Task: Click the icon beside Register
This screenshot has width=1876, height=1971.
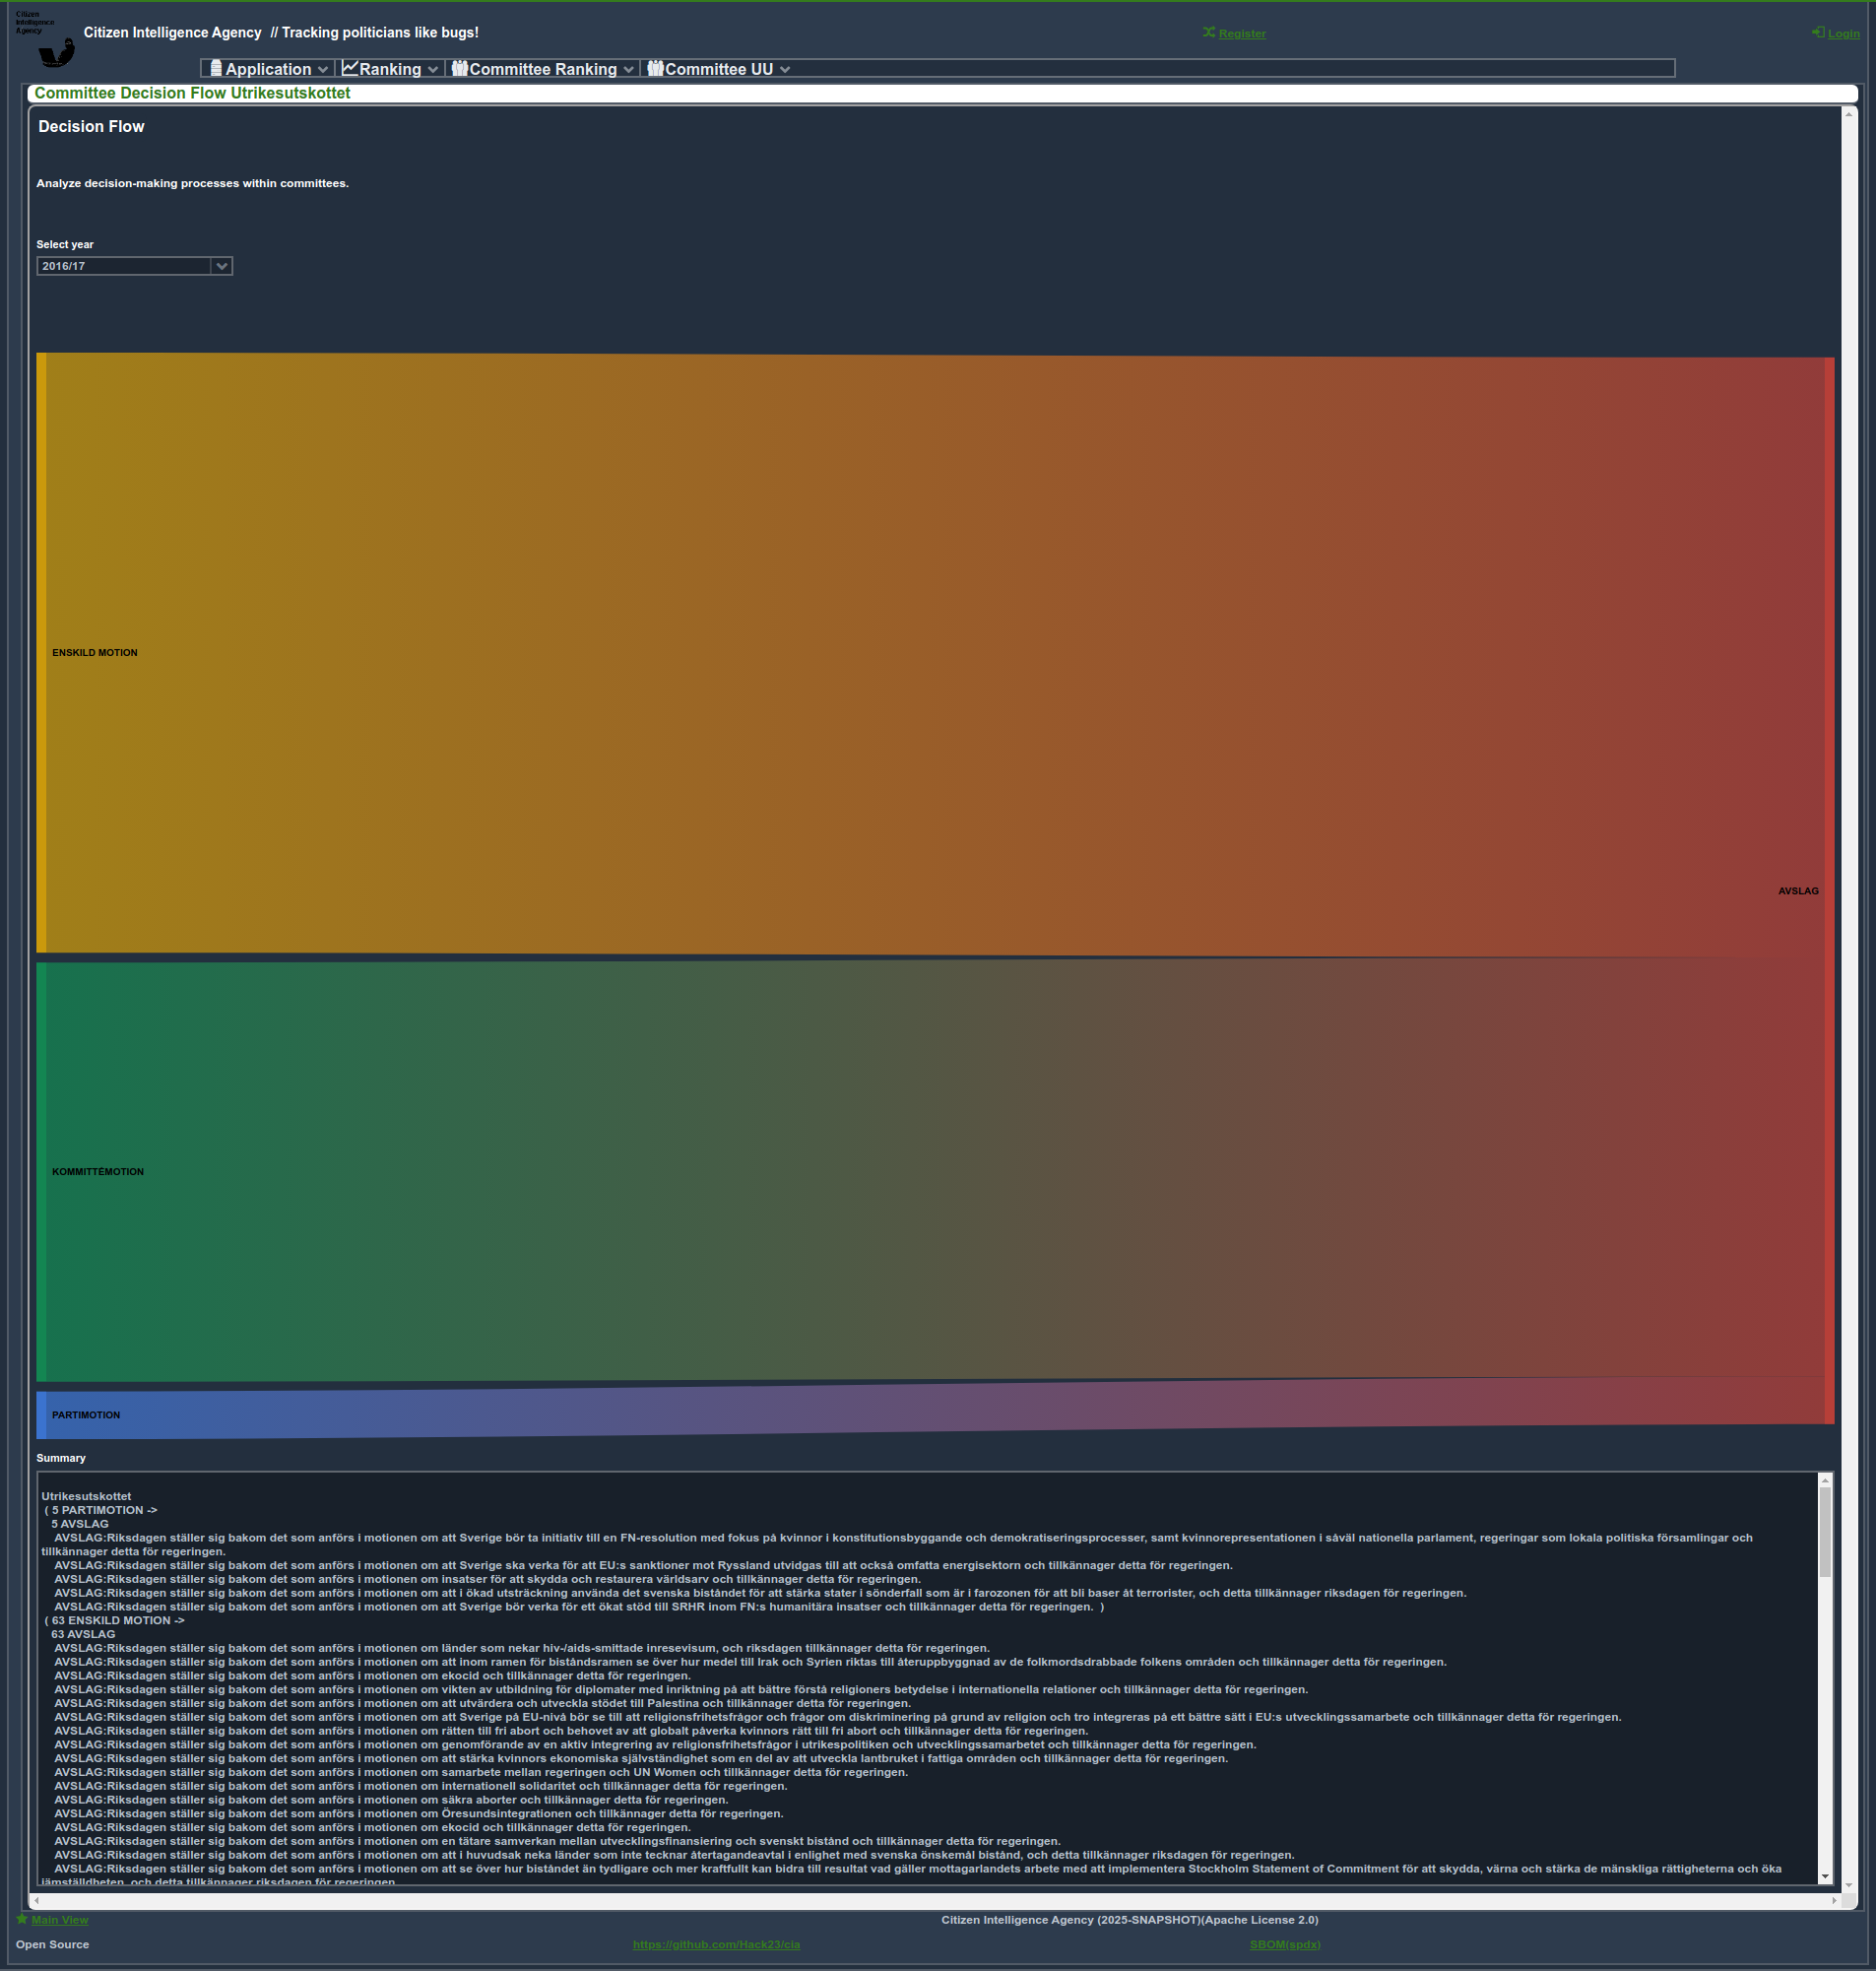Action: coord(1209,33)
